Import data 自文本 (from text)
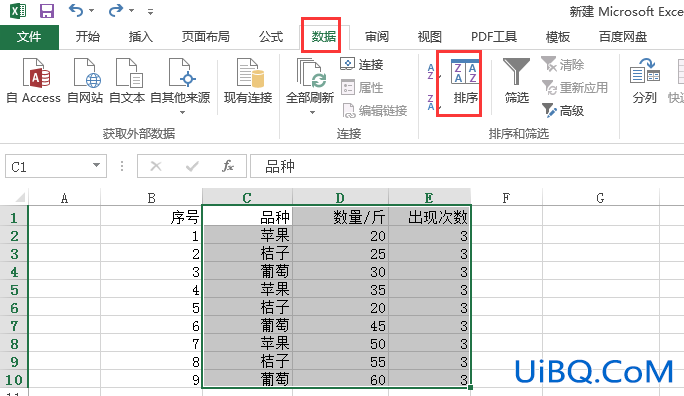 coord(127,81)
